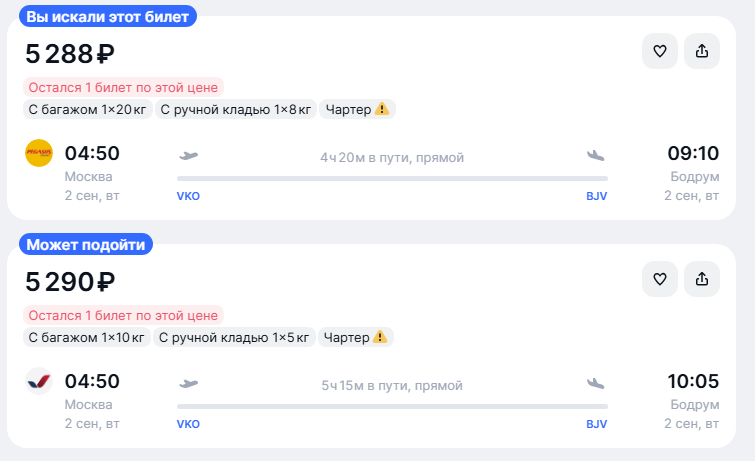The width and height of the screenshot is (755, 461).
Task: Click first ticket's flight route progress line
Action: click(x=392, y=178)
